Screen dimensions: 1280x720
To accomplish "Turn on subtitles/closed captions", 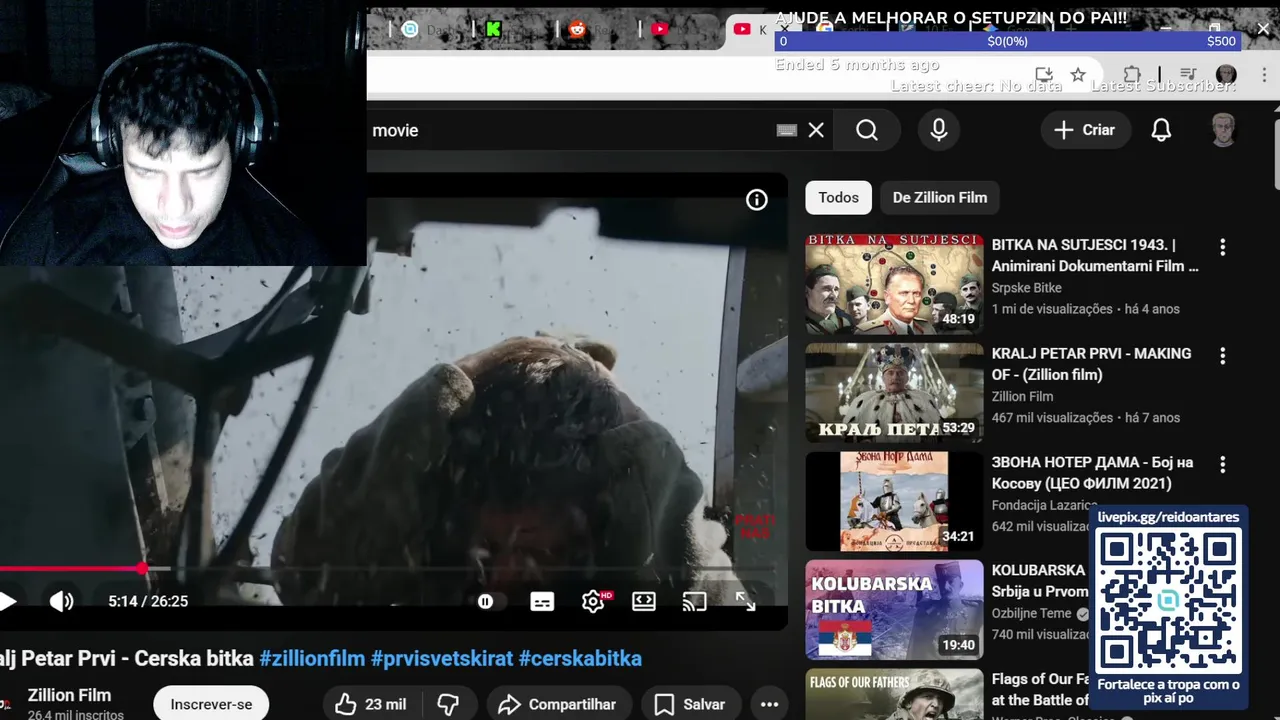I will point(542,601).
